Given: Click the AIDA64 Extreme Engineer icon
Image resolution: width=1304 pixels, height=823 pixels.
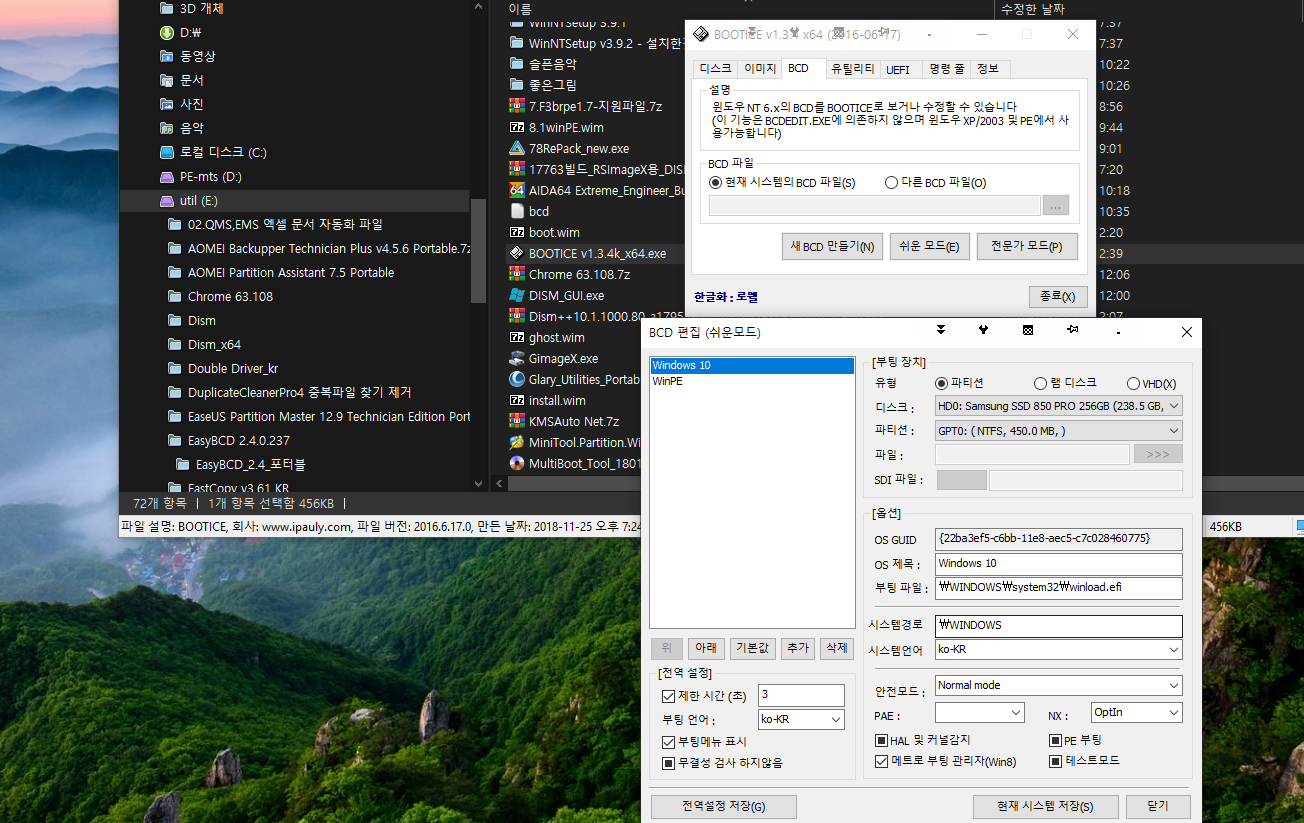Looking at the screenshot, I should 517,190.
